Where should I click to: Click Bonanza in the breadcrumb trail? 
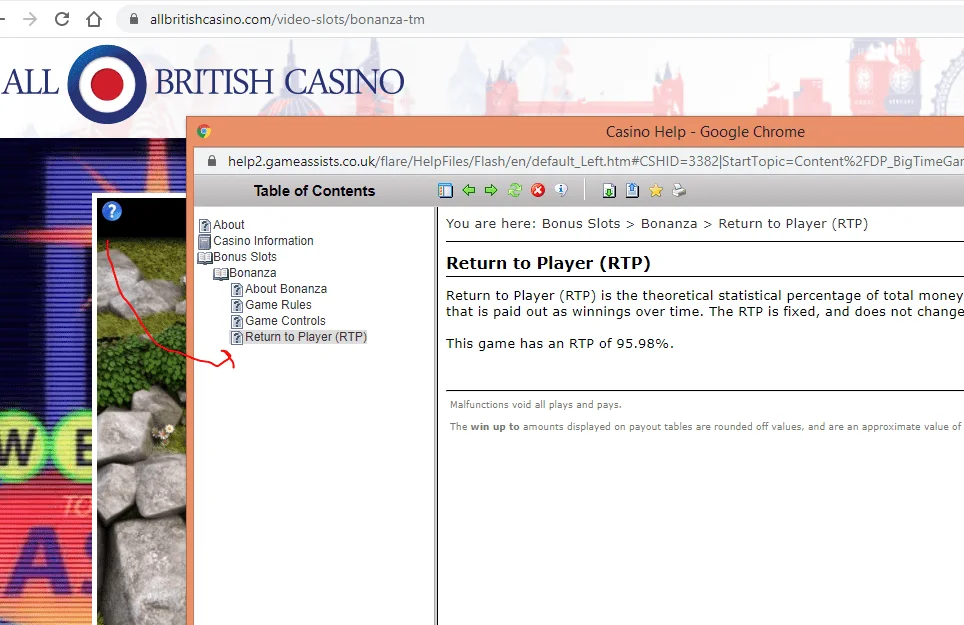[669, 224]
